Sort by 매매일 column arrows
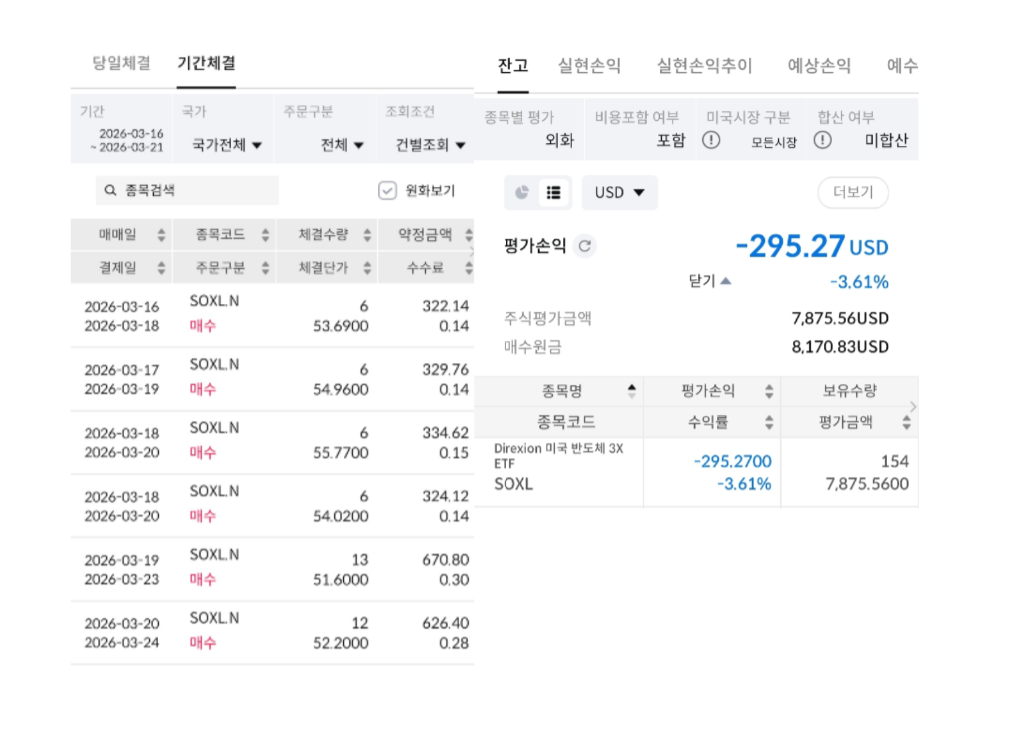This screenshot has width=1012, height=733. pos(161,235)
